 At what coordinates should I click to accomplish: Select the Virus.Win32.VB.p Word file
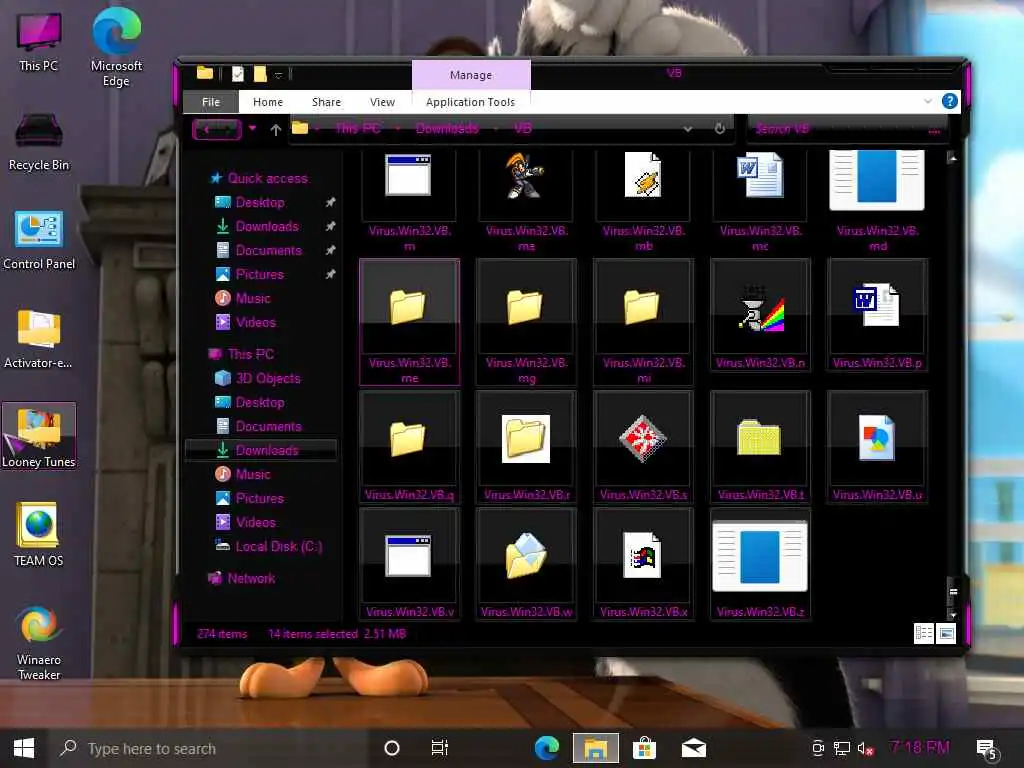[877, 315]
